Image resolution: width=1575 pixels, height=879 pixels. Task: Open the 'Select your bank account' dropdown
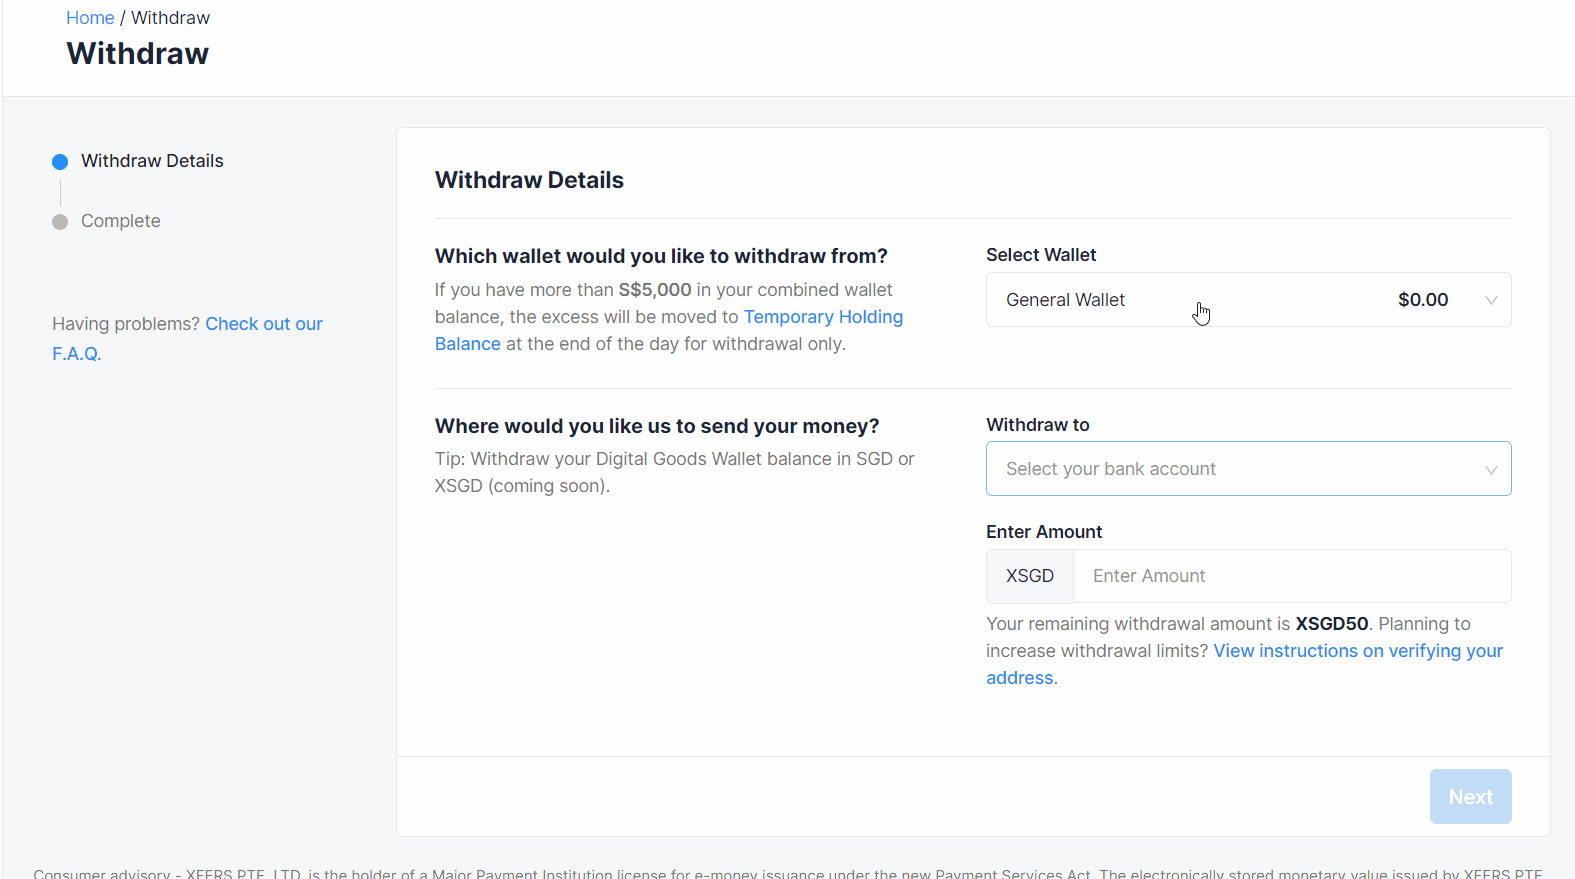(x=1248, y=469)
